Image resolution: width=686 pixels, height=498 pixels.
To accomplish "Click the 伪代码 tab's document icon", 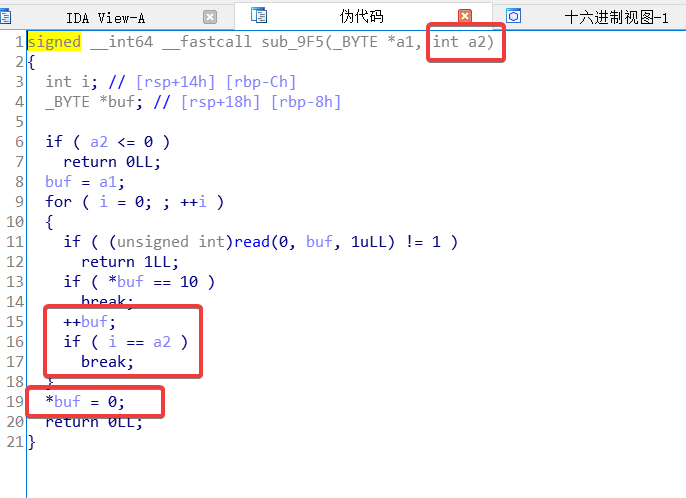I will [260, 16].
